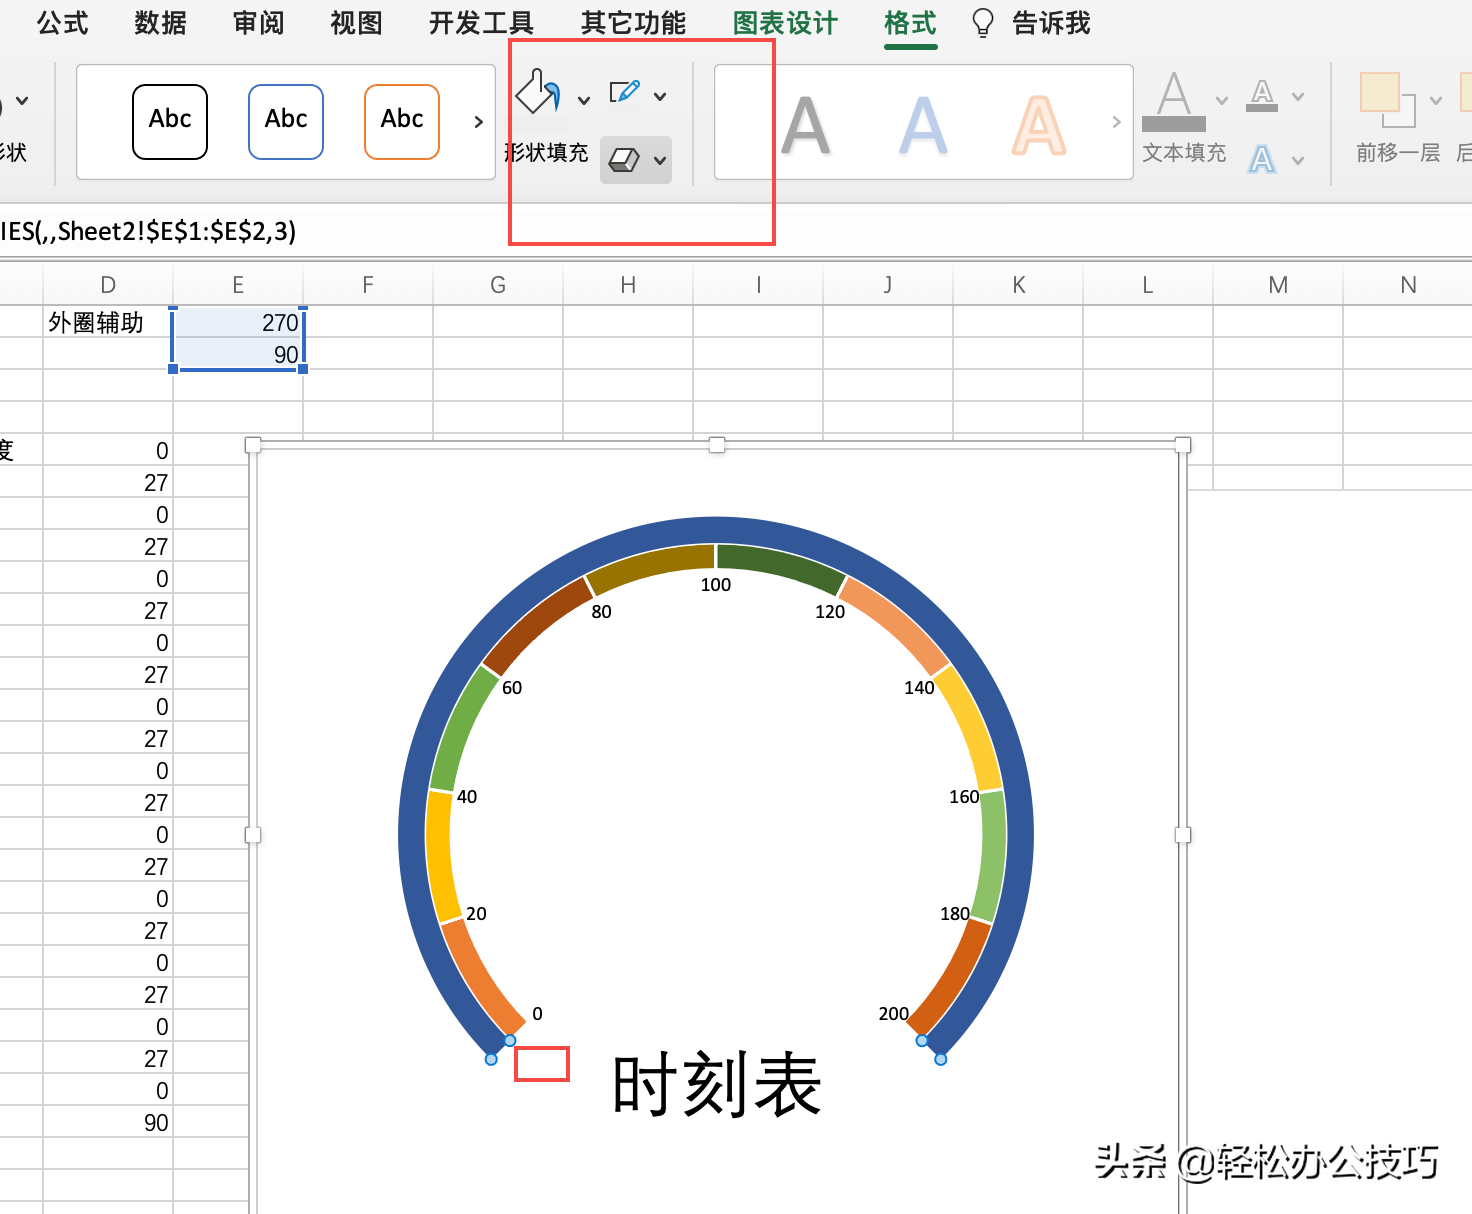The height and width of the screenshot is (1214, 1472).
Task: Switch to the 数据 tab
Action: pyautogui.click(x=160, y=23)
